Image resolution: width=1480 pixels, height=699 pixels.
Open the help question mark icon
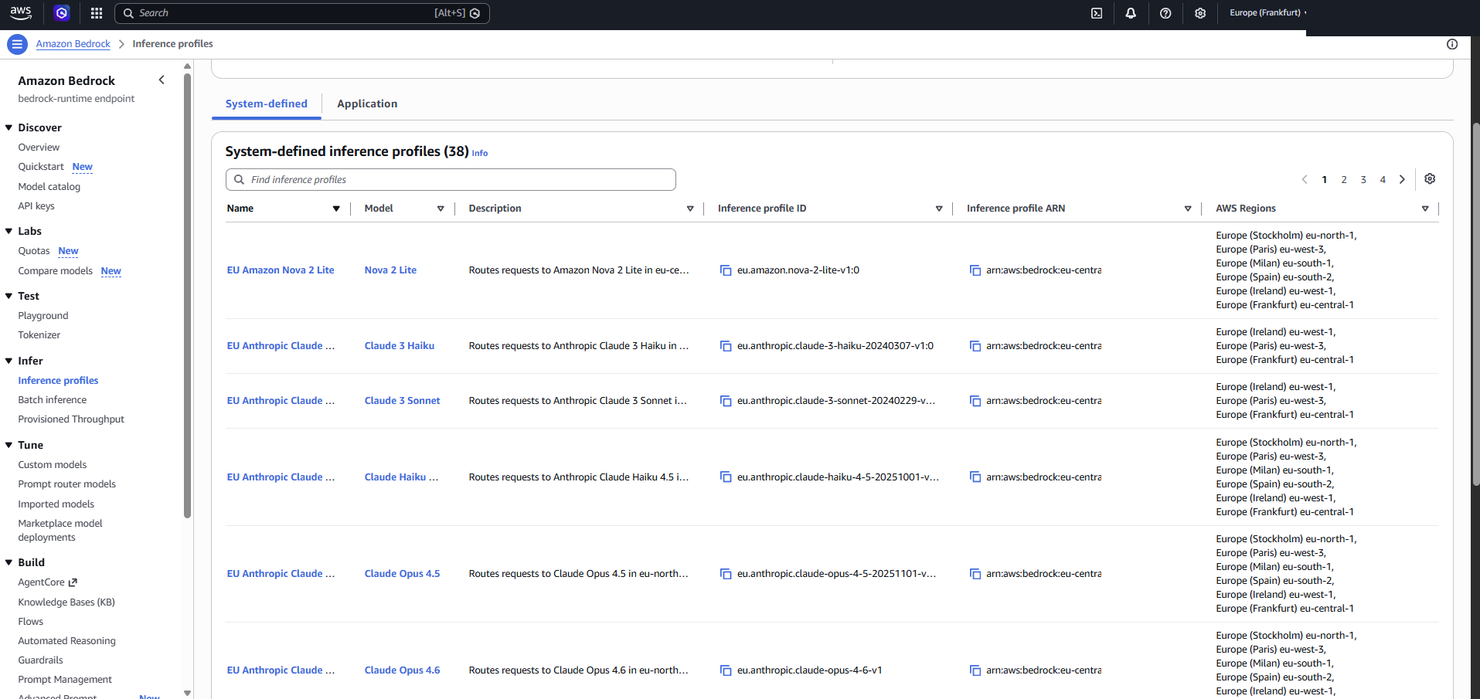(1165, 13)
